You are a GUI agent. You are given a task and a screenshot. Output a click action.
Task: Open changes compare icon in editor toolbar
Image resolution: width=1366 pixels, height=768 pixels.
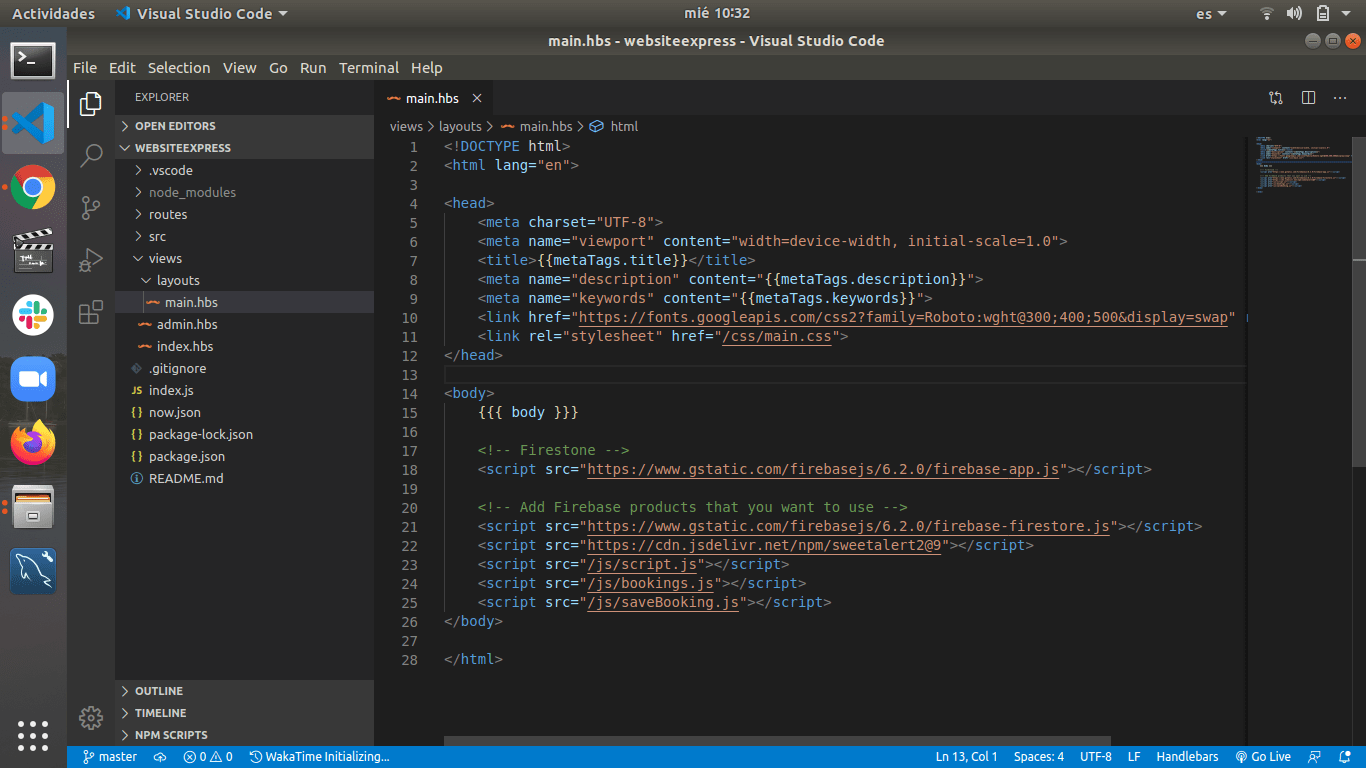coord(1276,98)
